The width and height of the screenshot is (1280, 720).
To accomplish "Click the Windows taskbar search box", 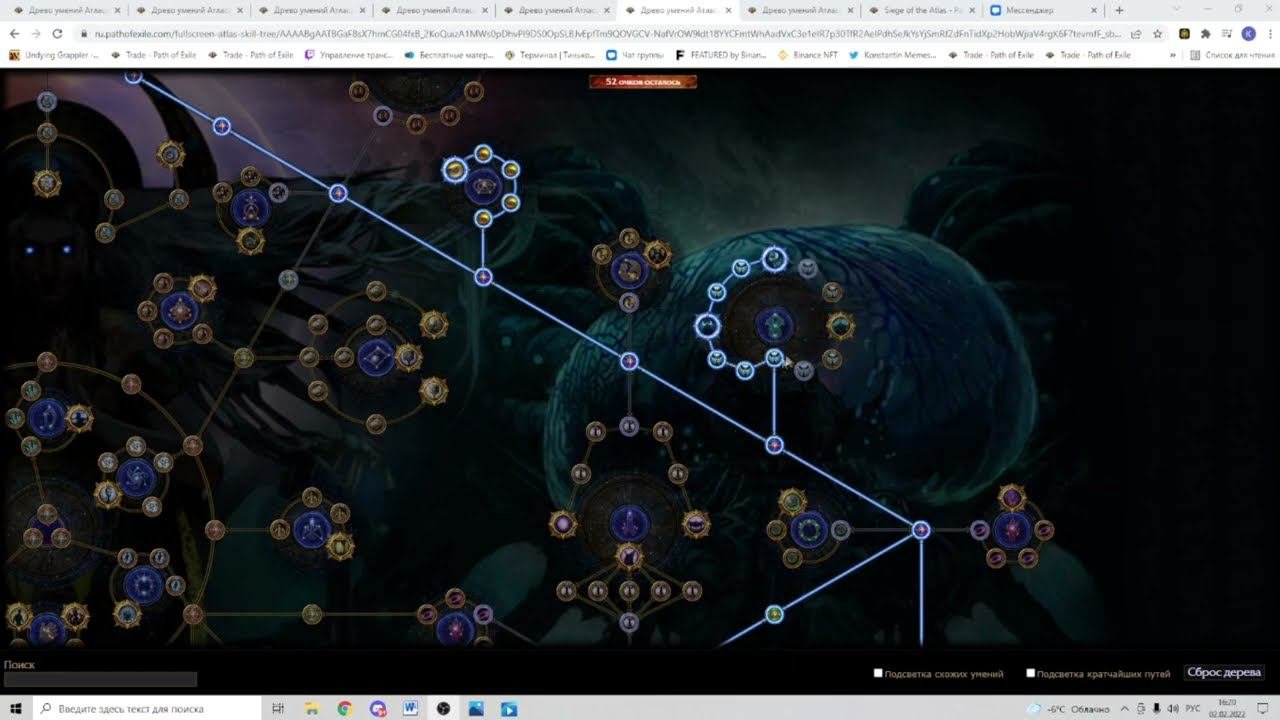I will click(x=148, y=708).
